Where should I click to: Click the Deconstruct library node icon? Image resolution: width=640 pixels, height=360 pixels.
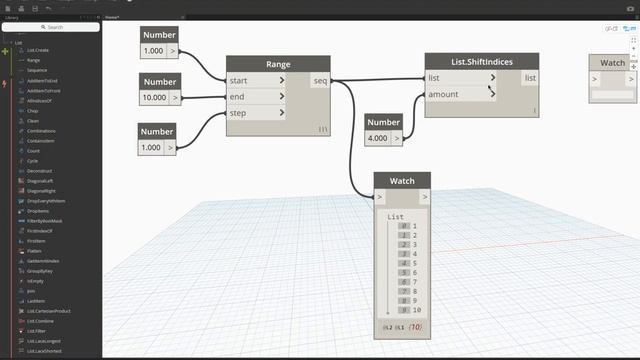[x=21, y=171]
